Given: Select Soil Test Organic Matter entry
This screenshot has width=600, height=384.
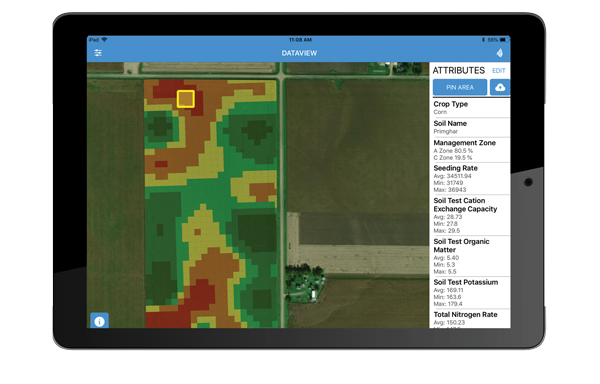Looking at the screenshot, I should [471, 256].
